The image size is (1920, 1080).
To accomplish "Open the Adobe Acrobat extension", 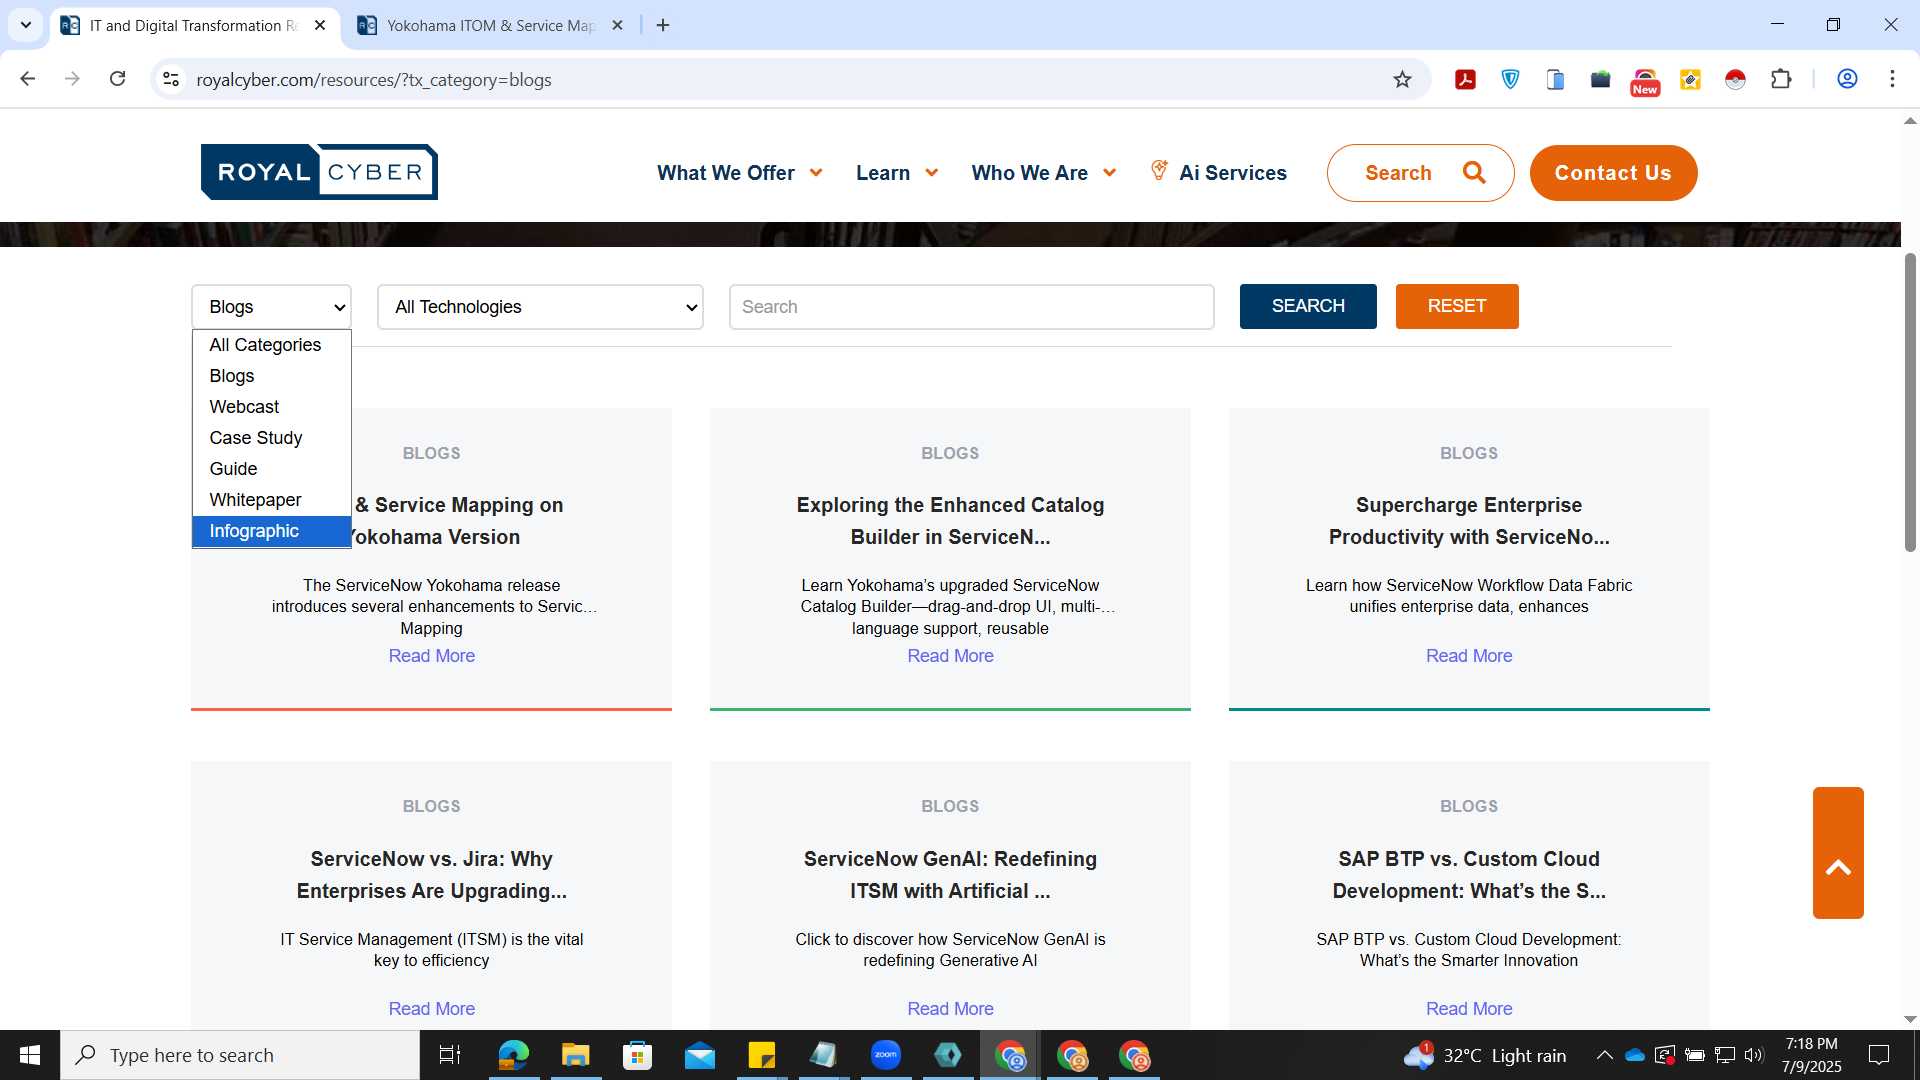I will pos(1466,79).
